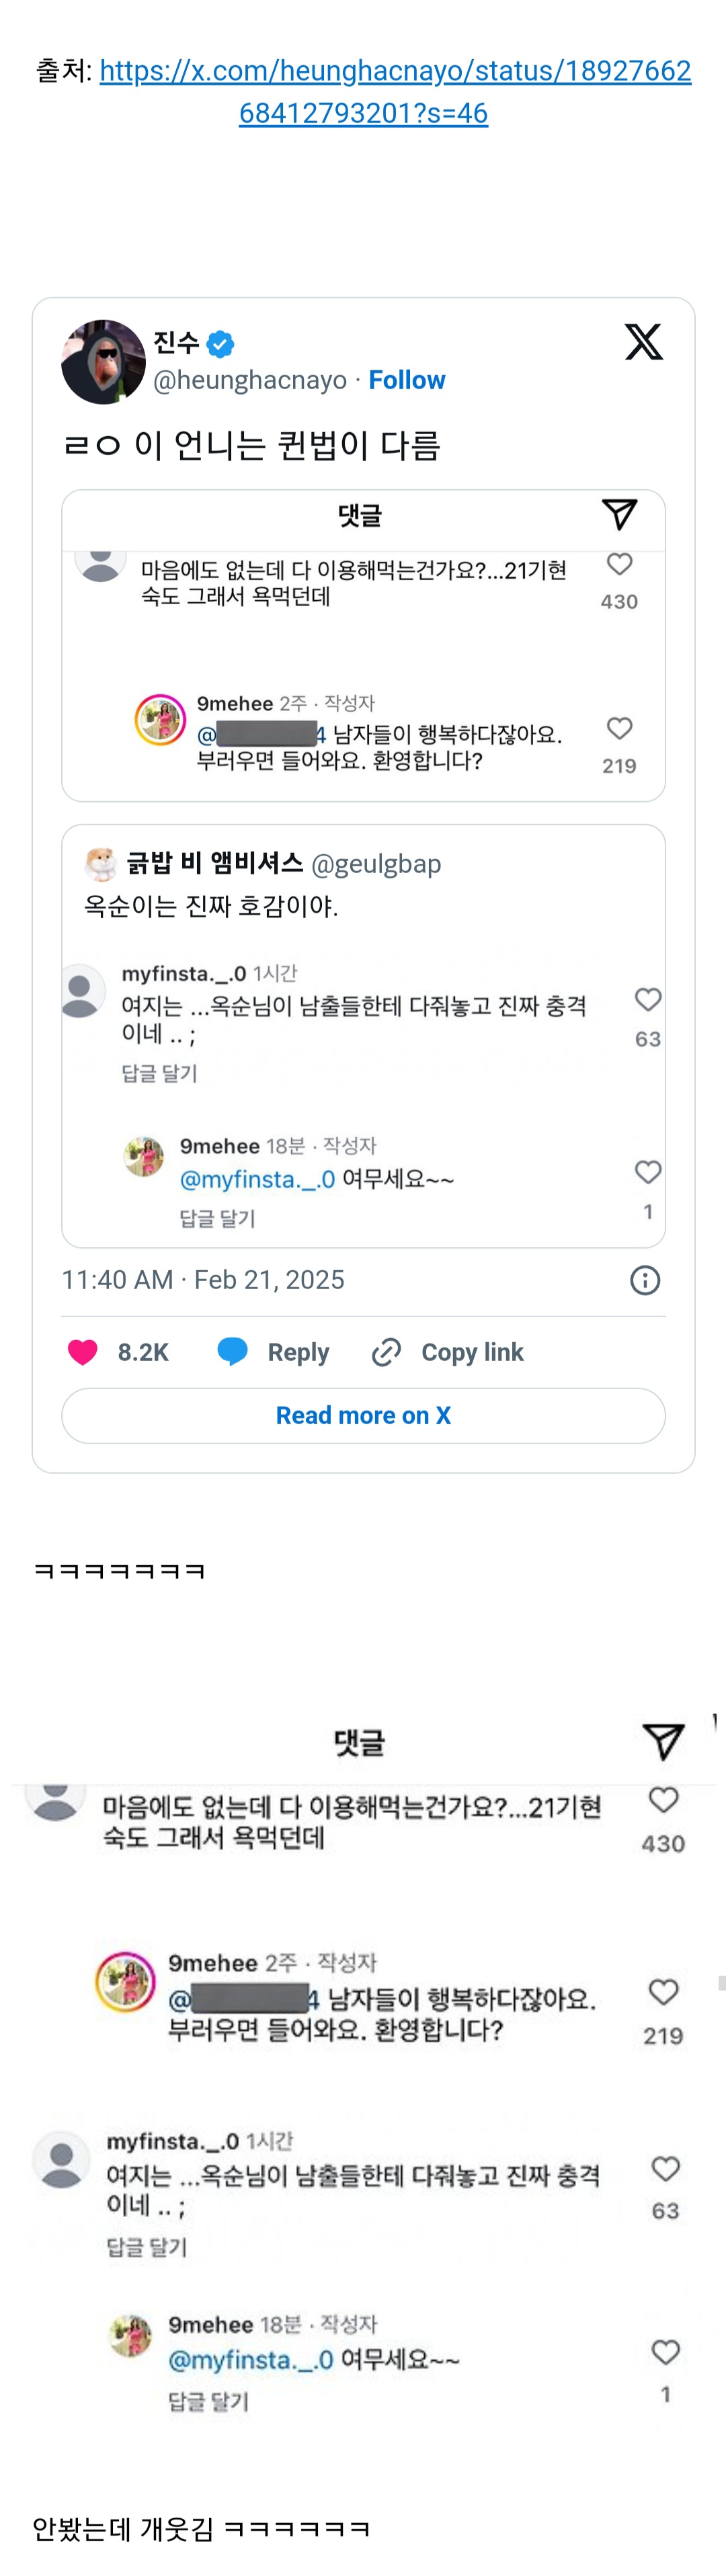This screenshot has width=726, height=2576.
Task: Copy link to the tweet
Action: [448, 1352]
